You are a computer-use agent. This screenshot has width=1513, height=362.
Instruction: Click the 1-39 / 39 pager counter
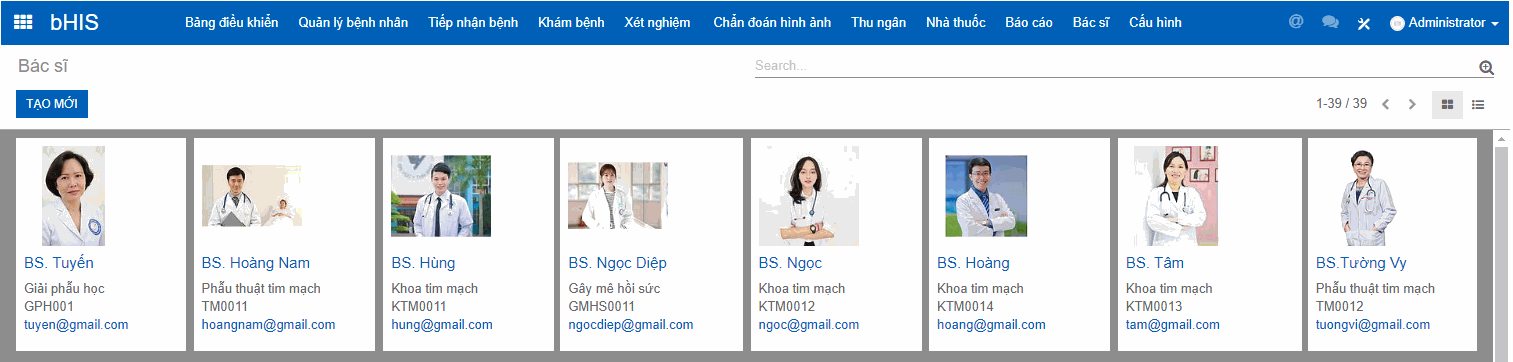(1341, 104)
